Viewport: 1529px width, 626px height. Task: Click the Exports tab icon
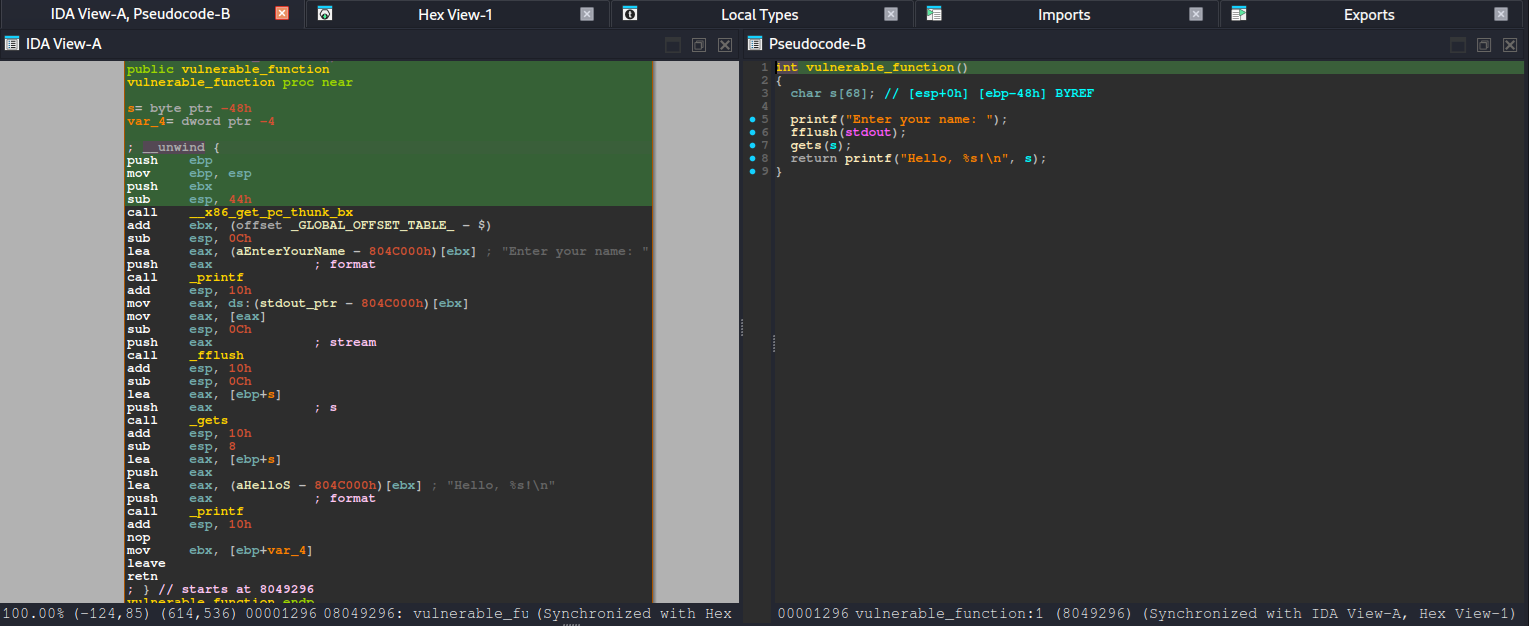pos(1239,14)
